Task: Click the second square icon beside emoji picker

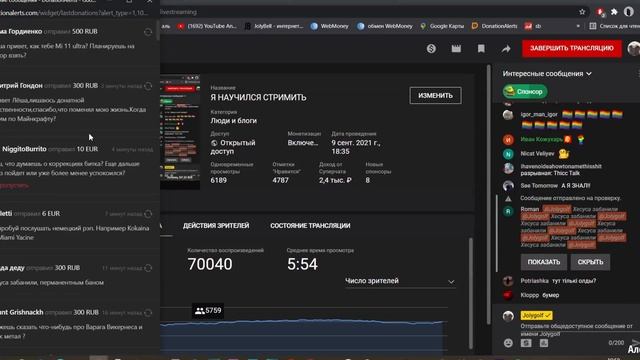Action: (x=544, y=343)
